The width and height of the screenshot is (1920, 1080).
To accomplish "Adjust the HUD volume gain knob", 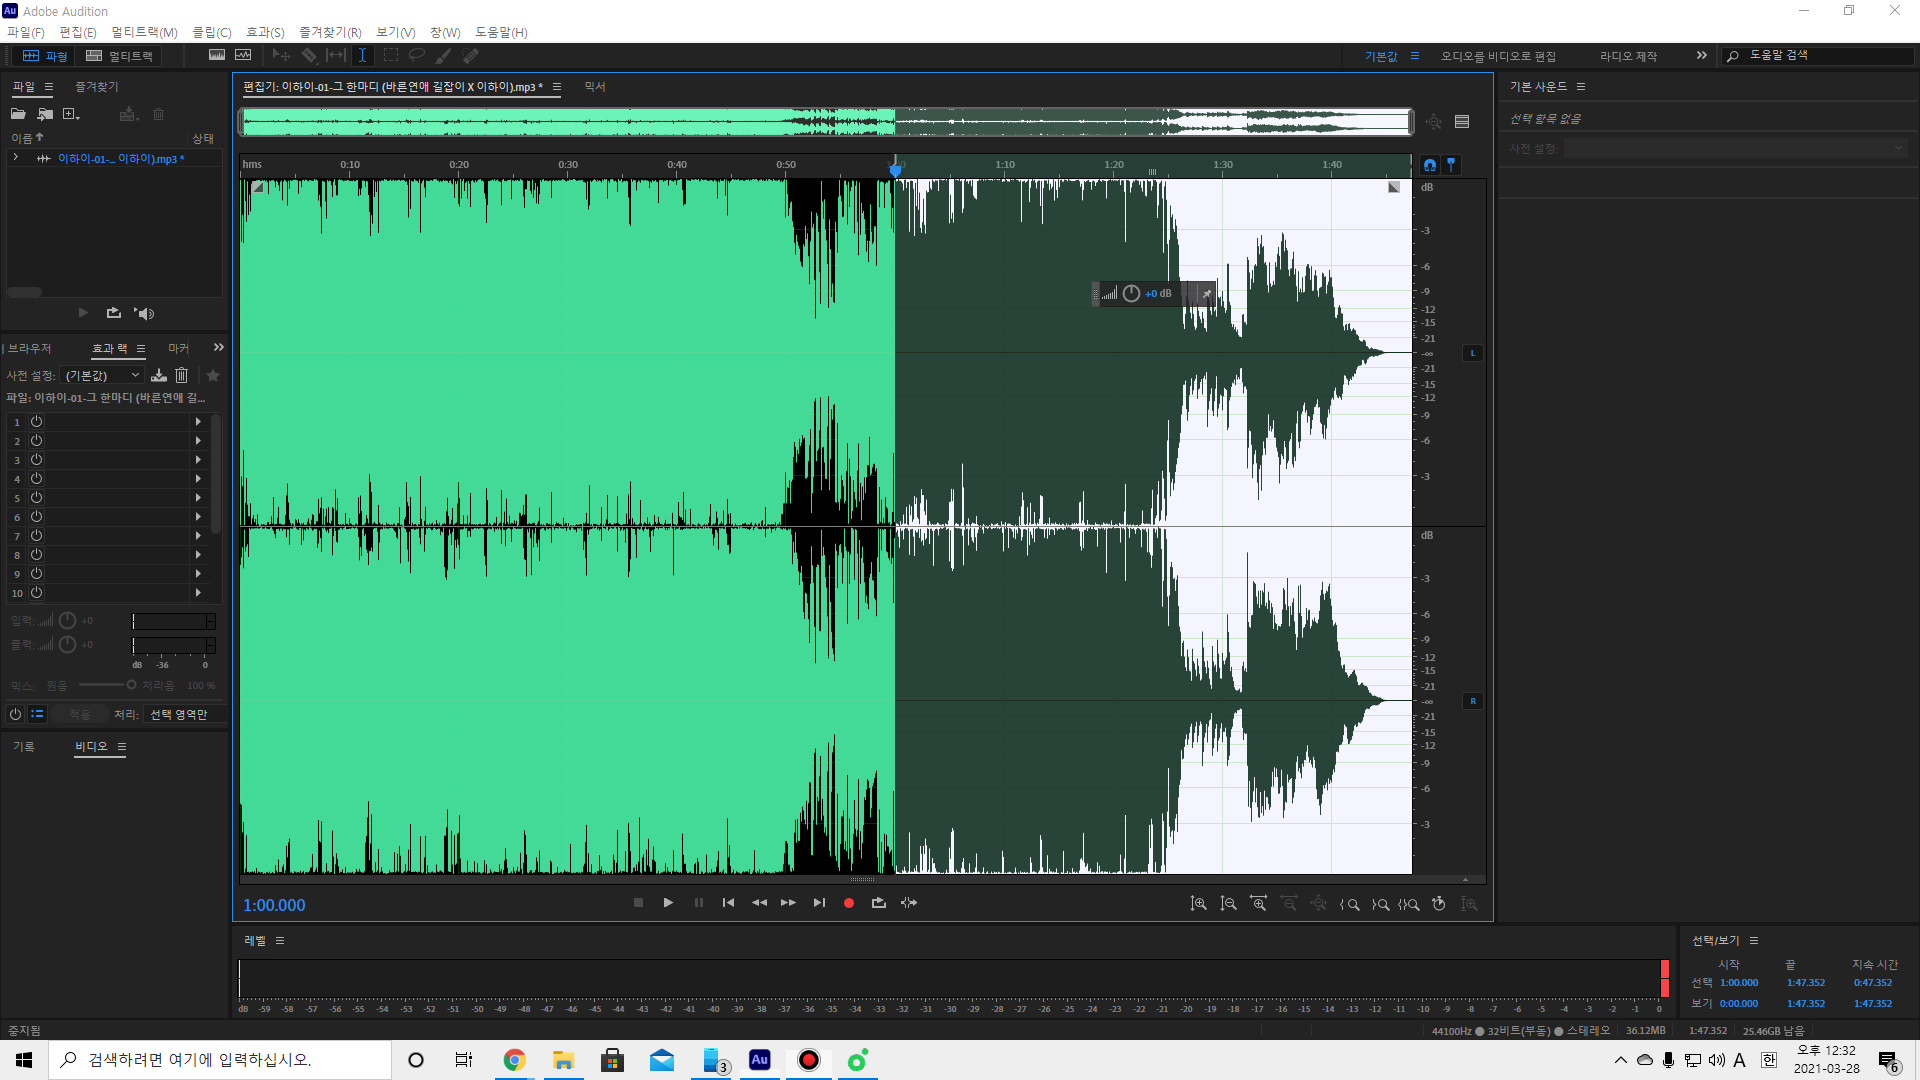I will click(x=1131, y=293).
